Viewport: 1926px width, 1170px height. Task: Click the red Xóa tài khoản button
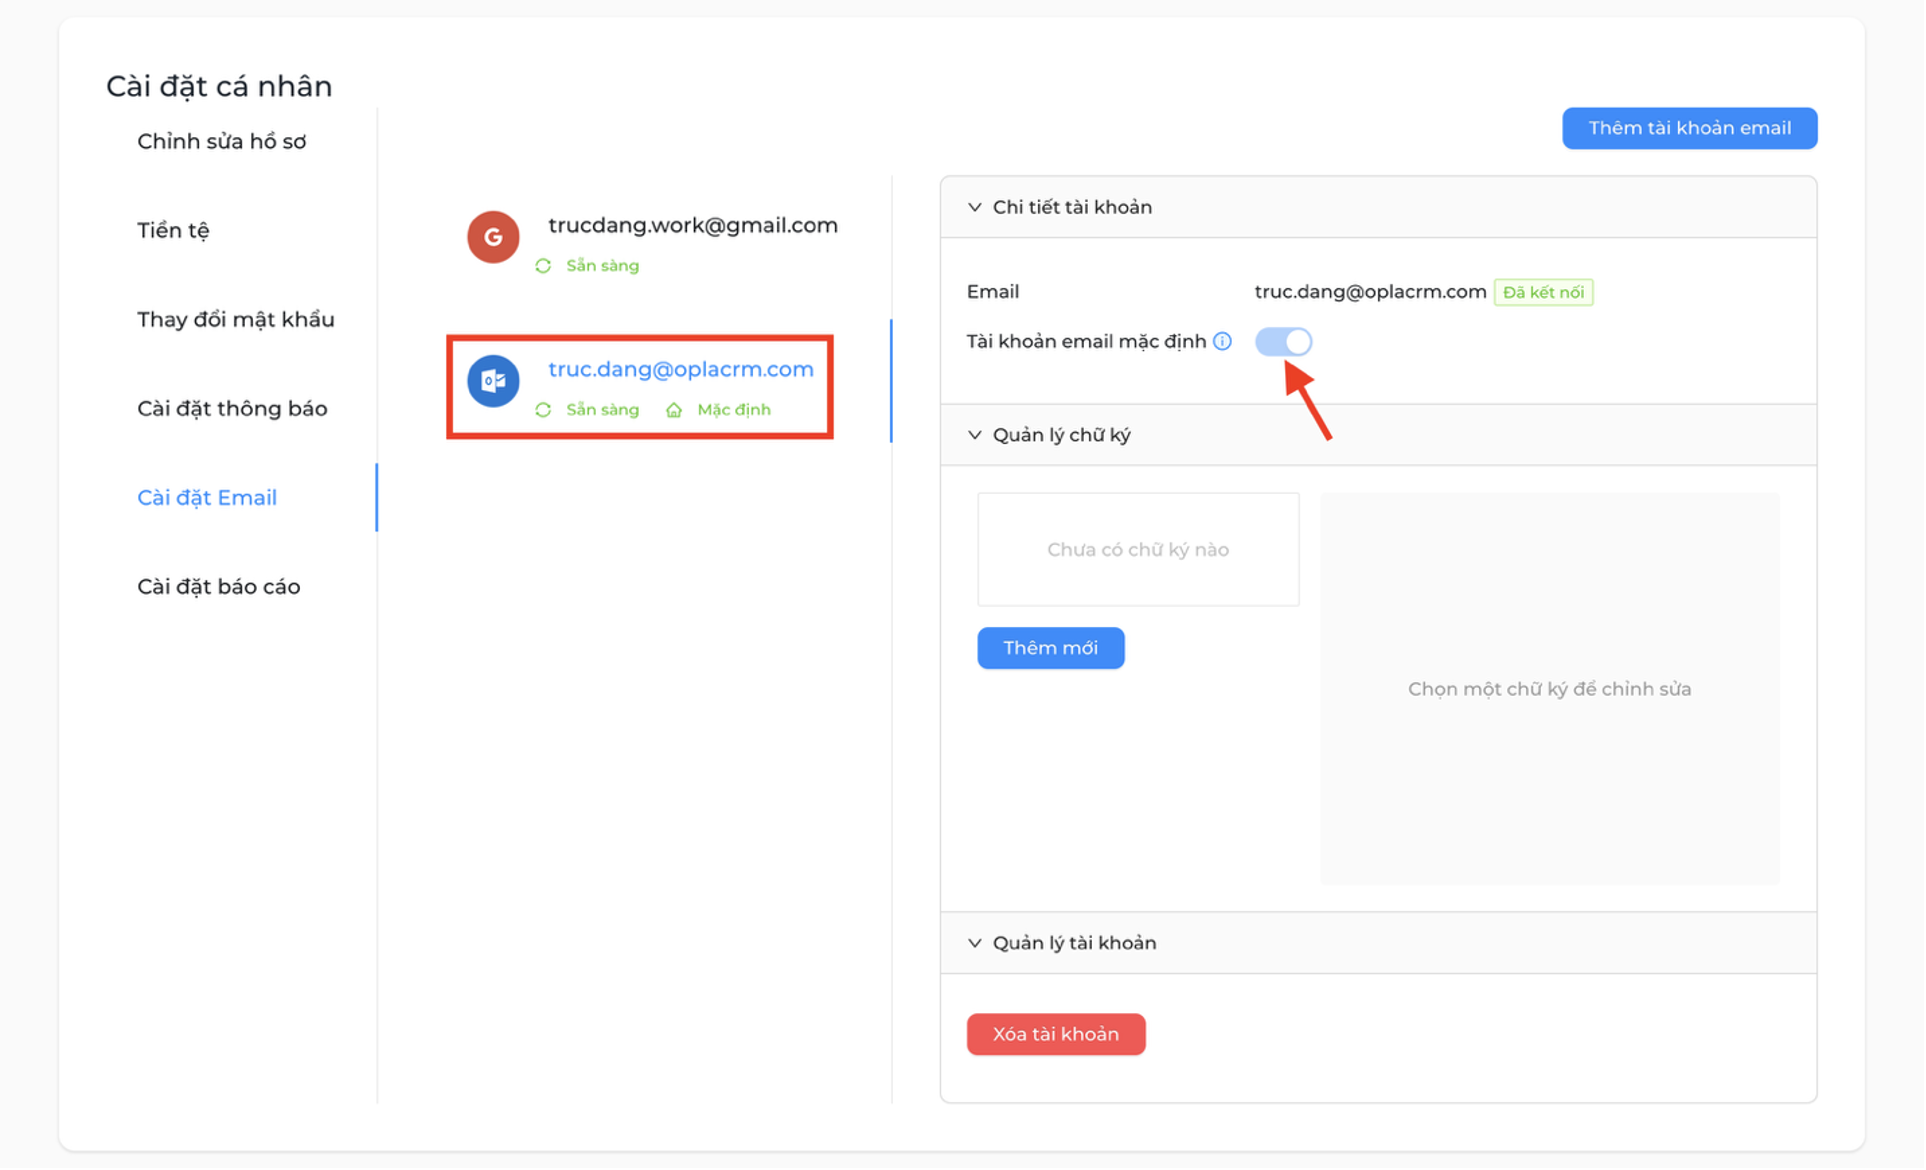[x=1055, y=1034]
